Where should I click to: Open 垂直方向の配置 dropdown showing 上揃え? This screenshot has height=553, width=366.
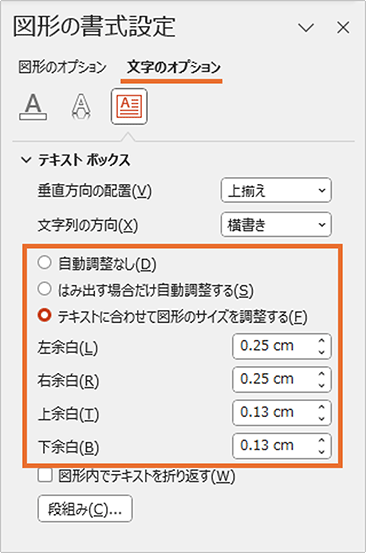[x=276, y=190]
